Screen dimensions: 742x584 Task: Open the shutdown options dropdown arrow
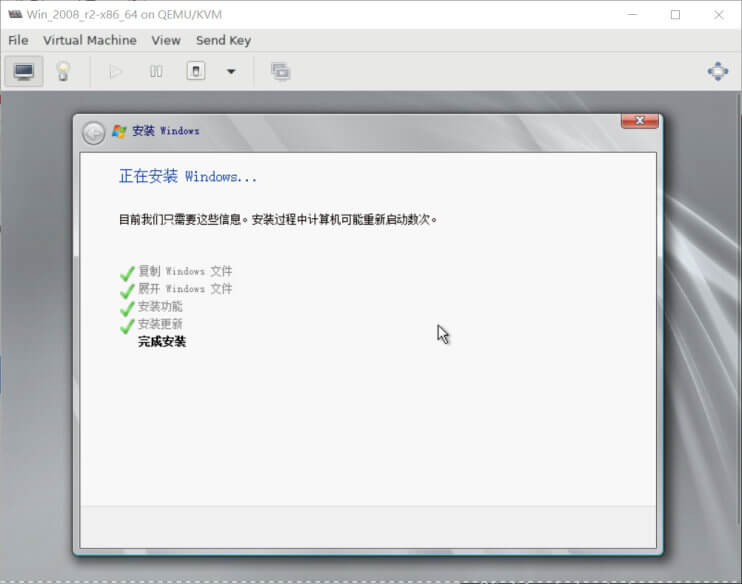coord(231,71)
